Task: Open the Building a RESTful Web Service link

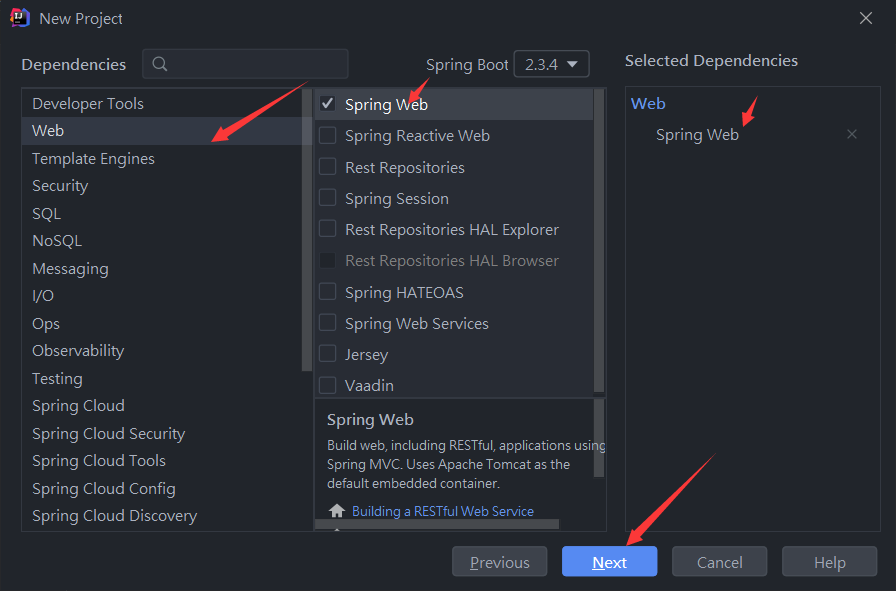Action: [x=443, y=511]
